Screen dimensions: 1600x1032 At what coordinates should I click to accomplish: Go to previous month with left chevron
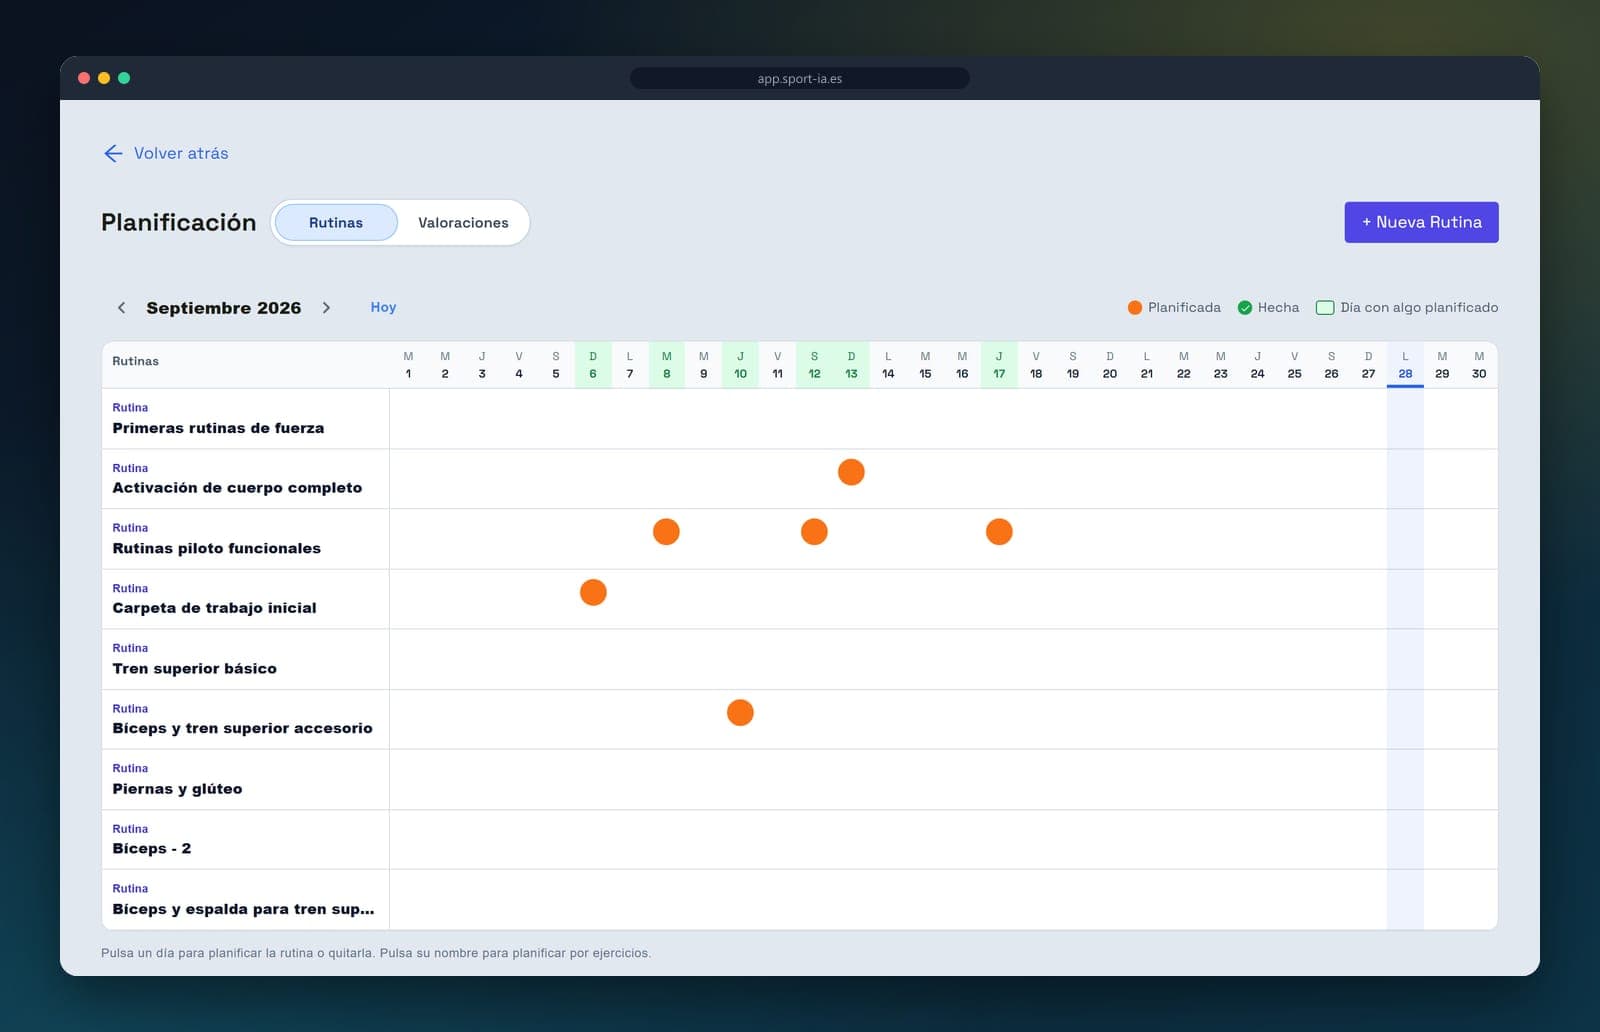tap(121, 308)
